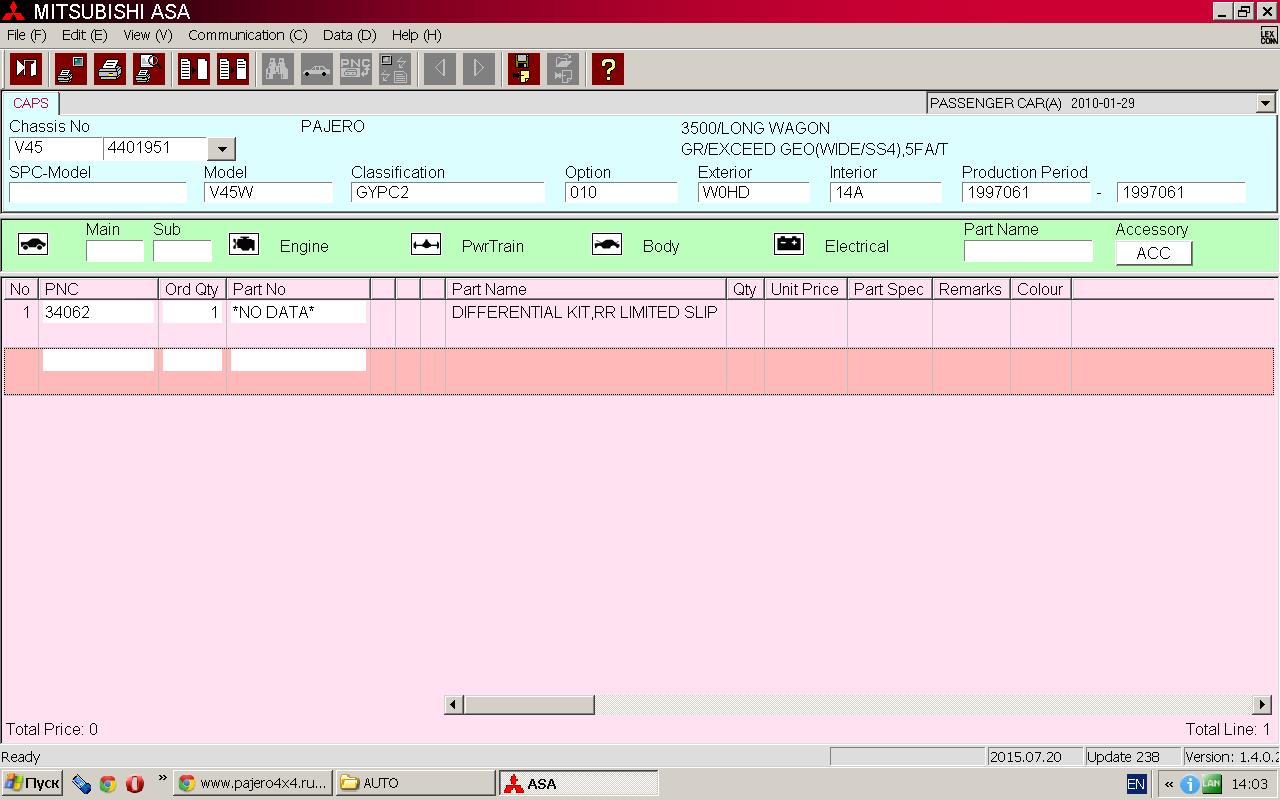Select the PwrTrain group icon

click(426, 245)
